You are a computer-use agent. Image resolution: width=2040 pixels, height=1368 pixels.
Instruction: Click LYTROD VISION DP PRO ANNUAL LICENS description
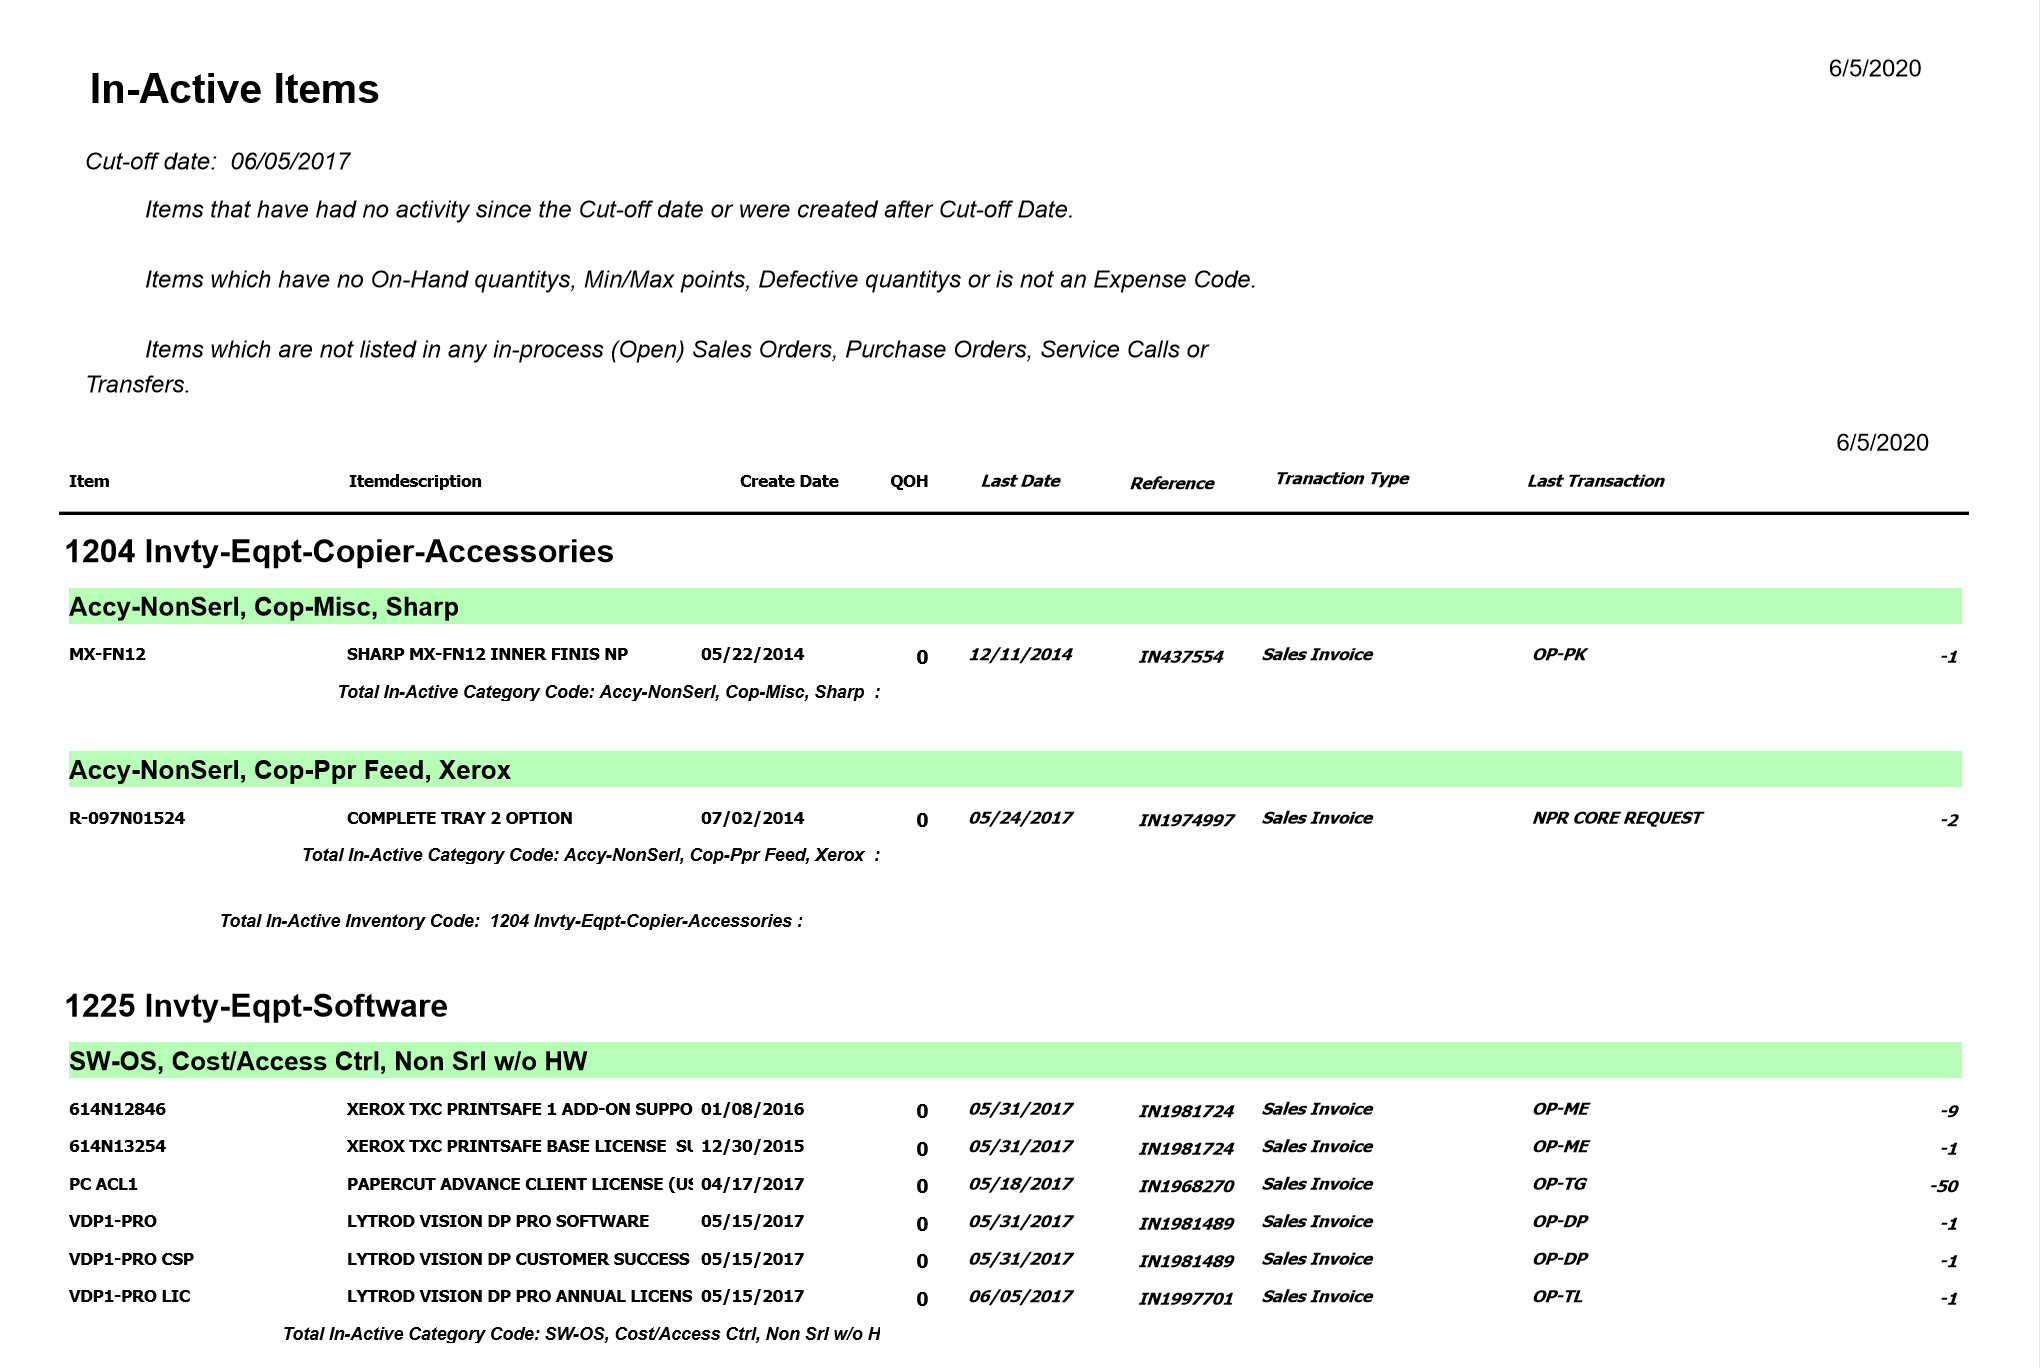[x=519, y=1296]
